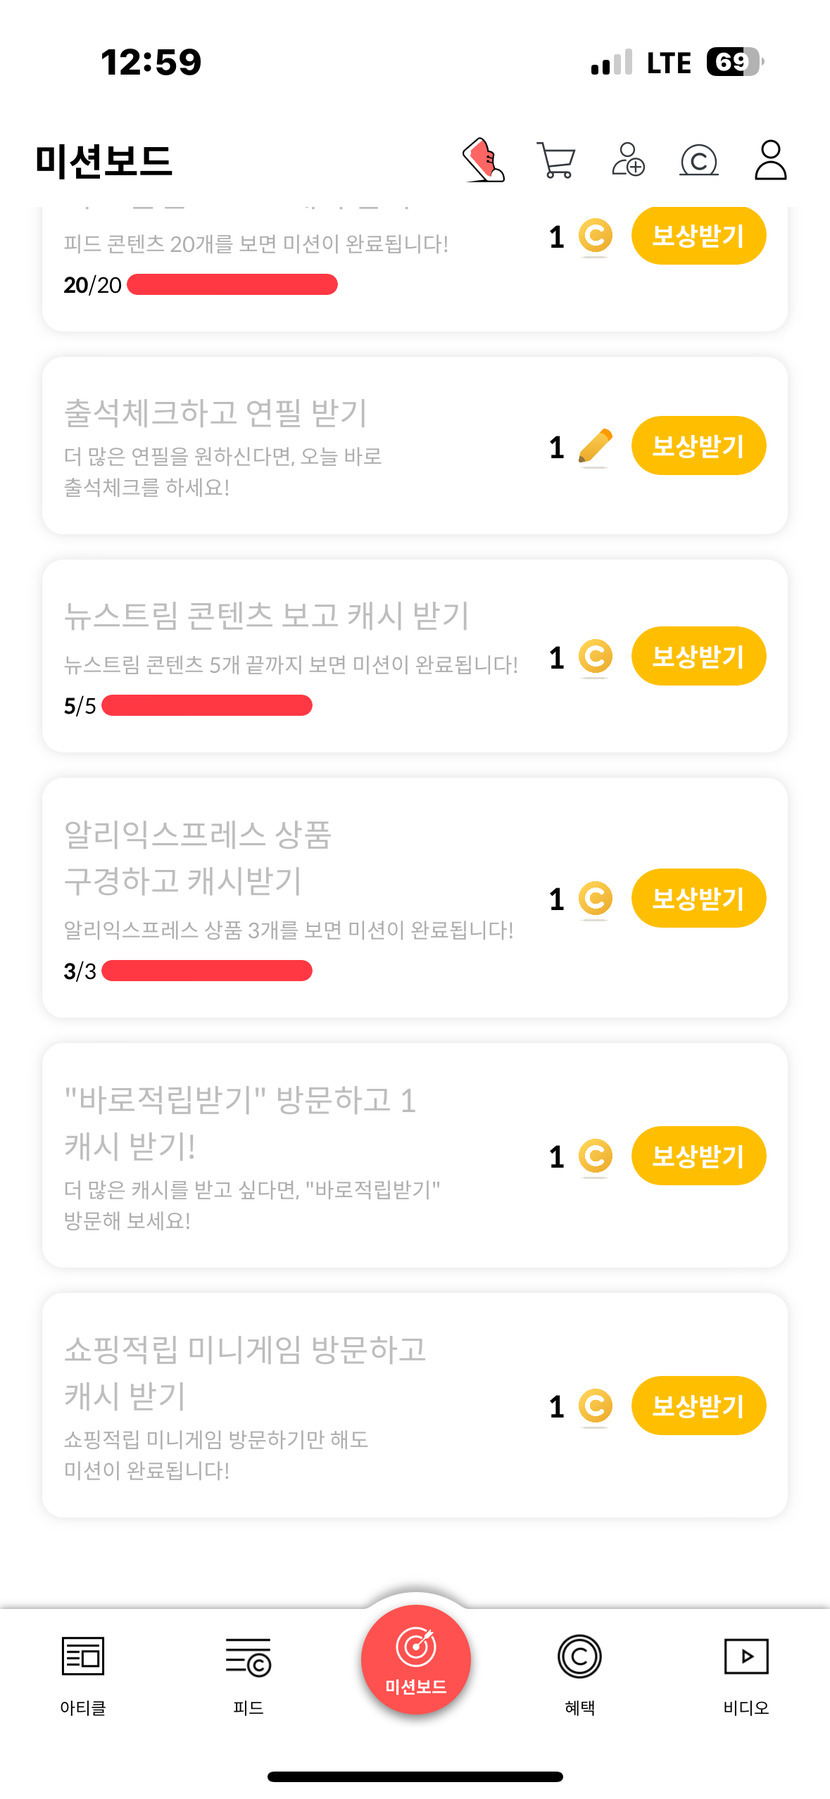Tap the coin icon on 알리익스프레스 mission

click(x=595, y=899)
